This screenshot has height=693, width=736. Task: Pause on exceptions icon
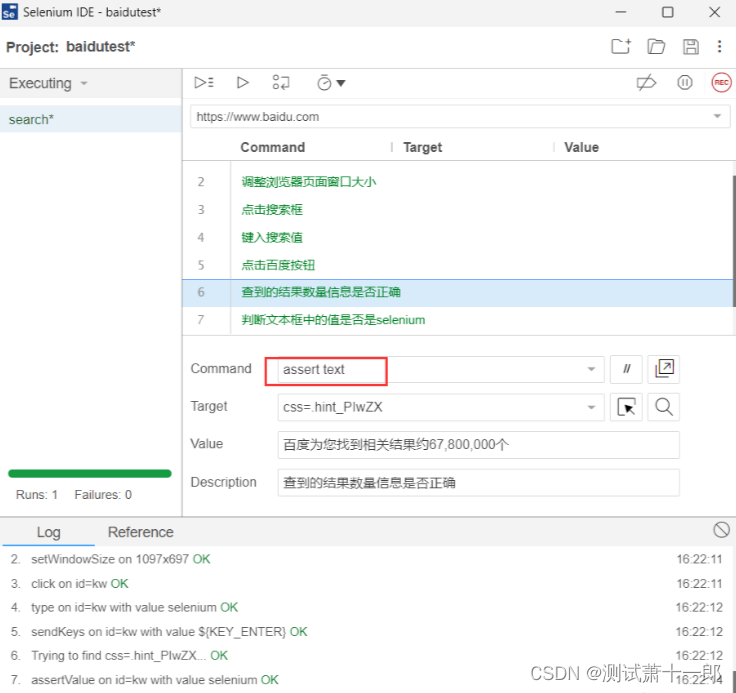684,83
